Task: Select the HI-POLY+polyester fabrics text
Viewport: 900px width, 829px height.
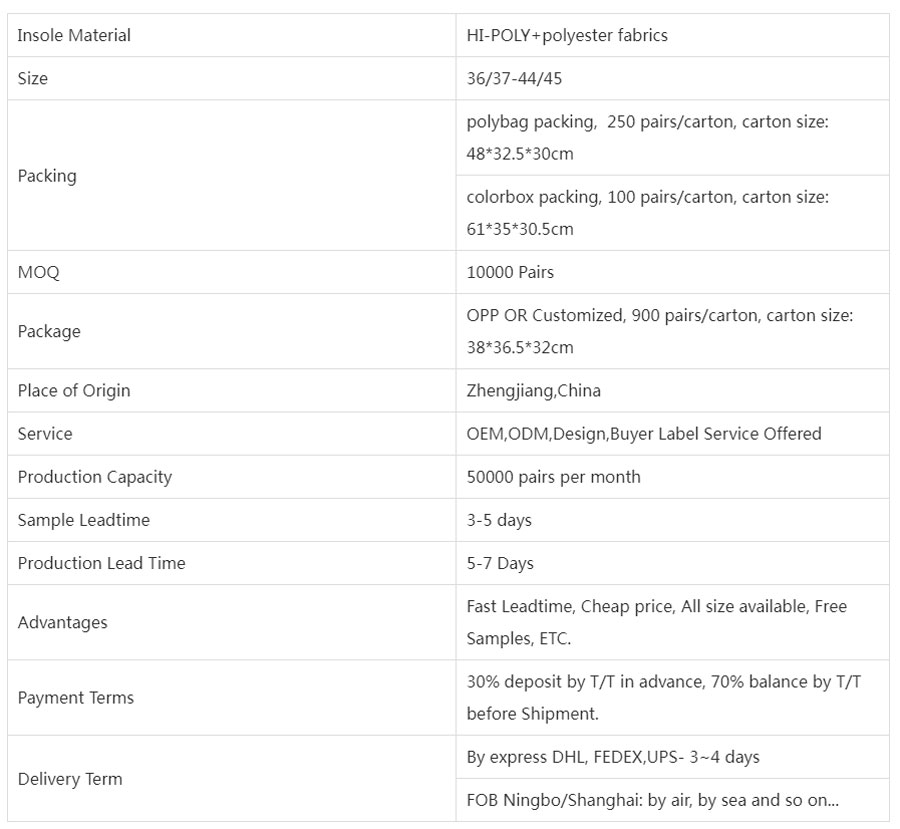Action: click(567, 36)
